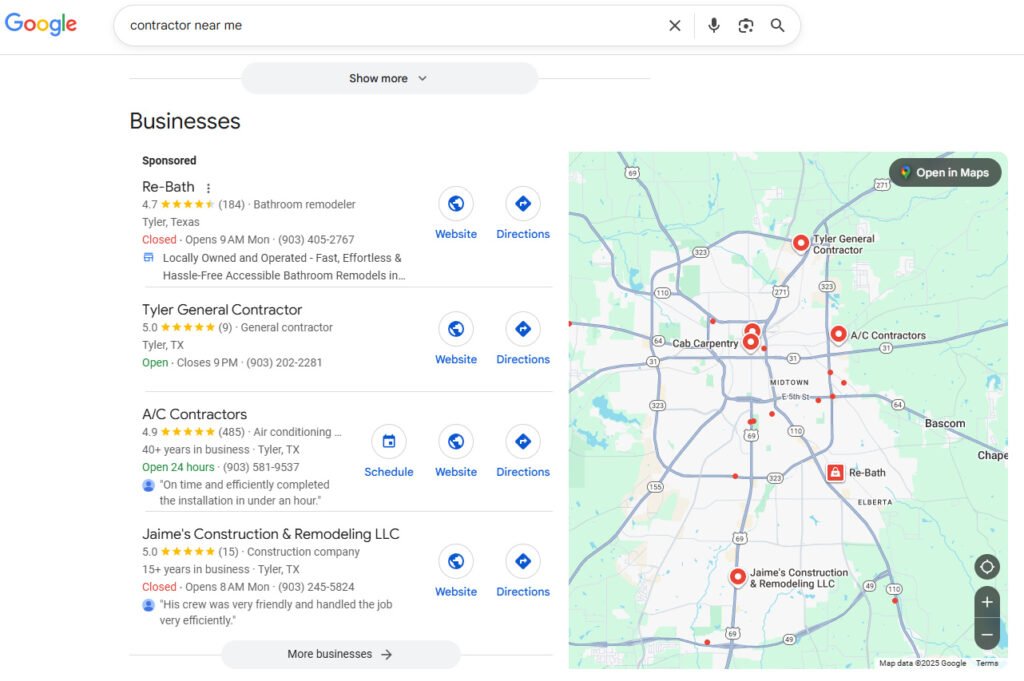Click the Jaime's Construction map marker
Screen dimensions: 1024x681
[x=737, y=575]
